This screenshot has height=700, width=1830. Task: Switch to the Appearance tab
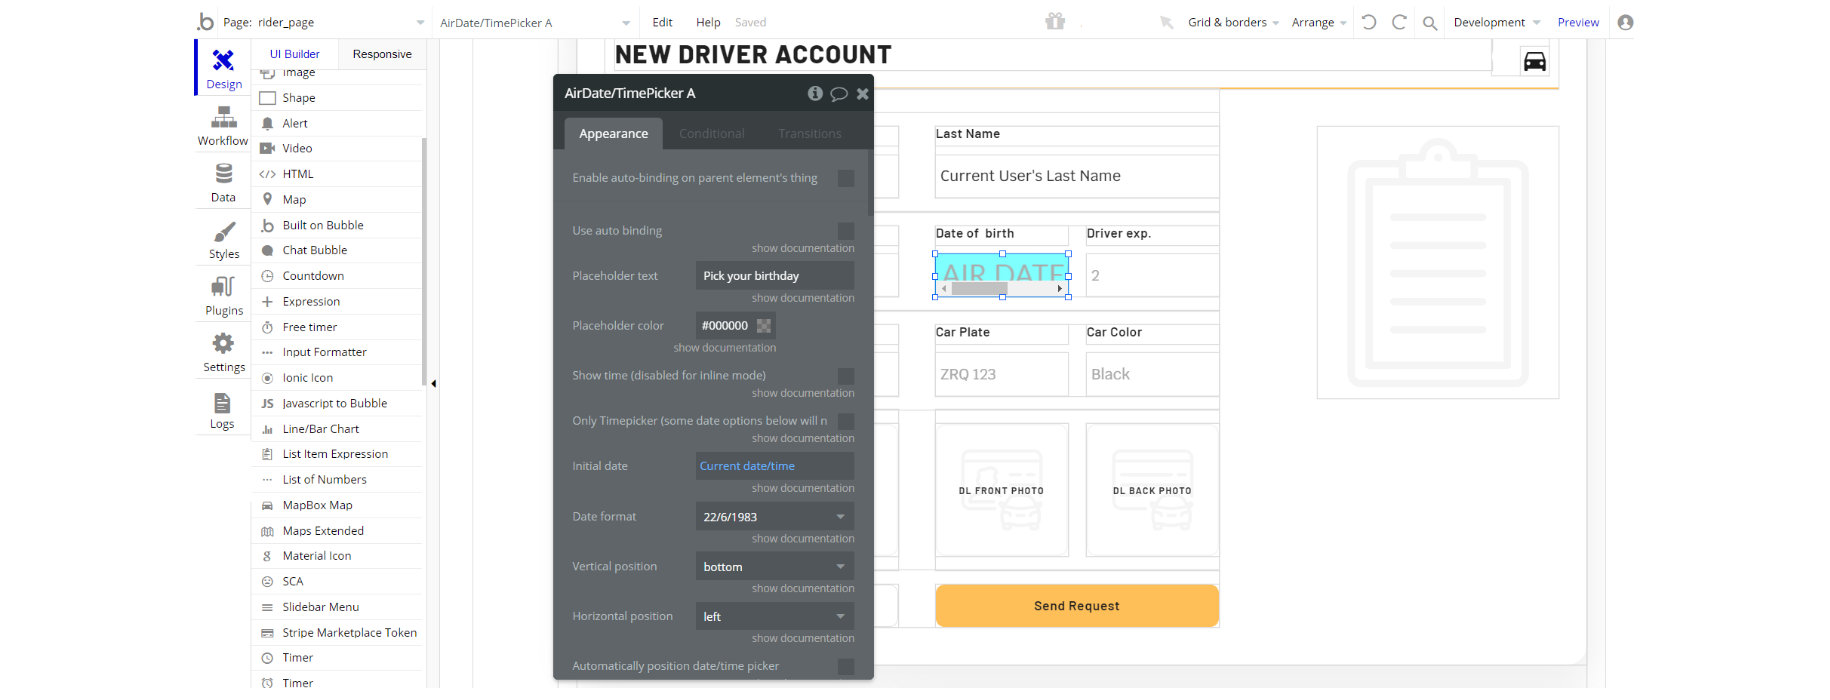click(x=613, y=134)
